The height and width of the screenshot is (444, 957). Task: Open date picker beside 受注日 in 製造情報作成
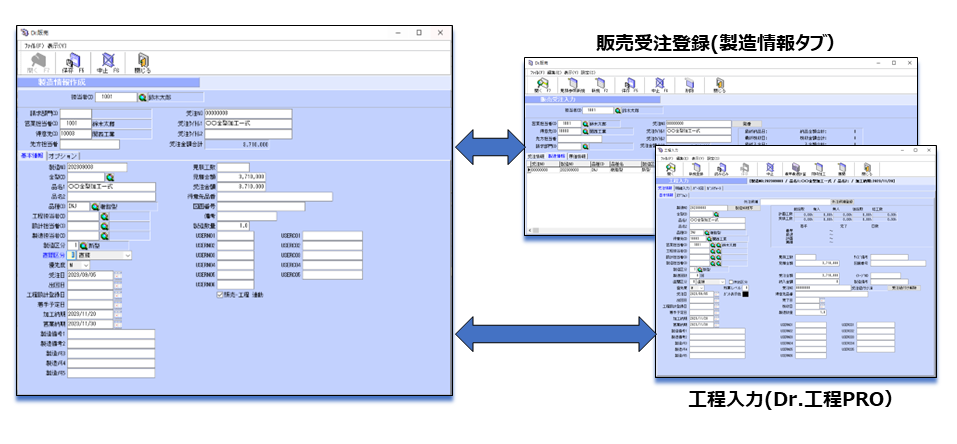point(118,275)
